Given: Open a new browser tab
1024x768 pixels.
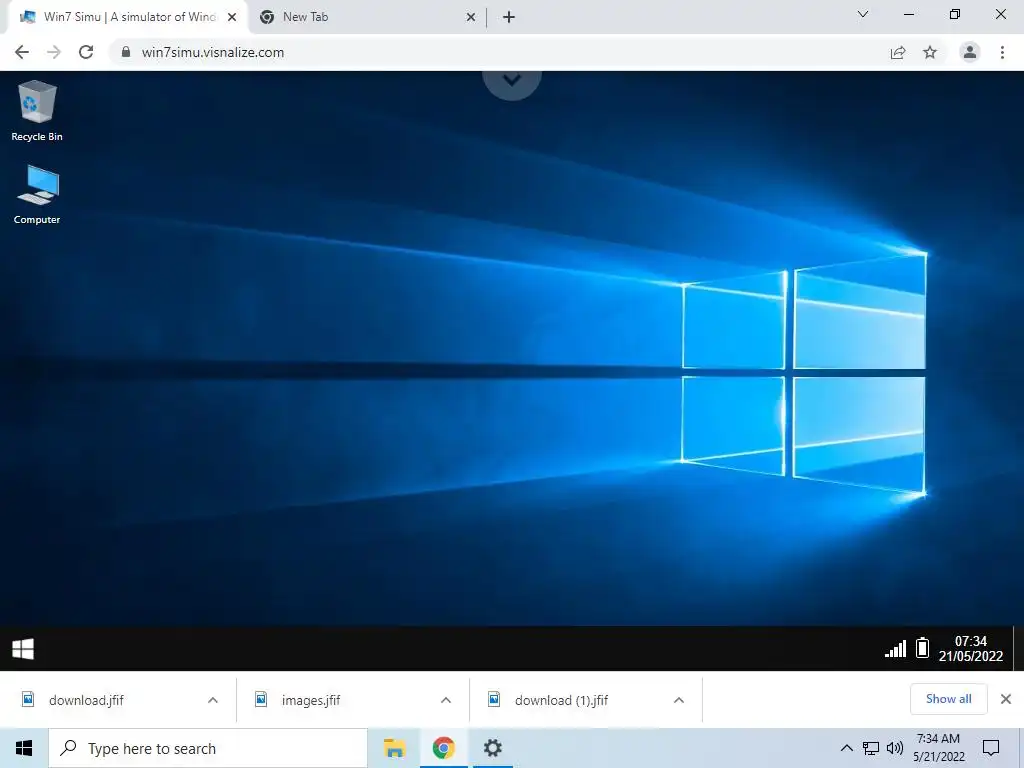Looking at the screenshot, I should 509,17.
